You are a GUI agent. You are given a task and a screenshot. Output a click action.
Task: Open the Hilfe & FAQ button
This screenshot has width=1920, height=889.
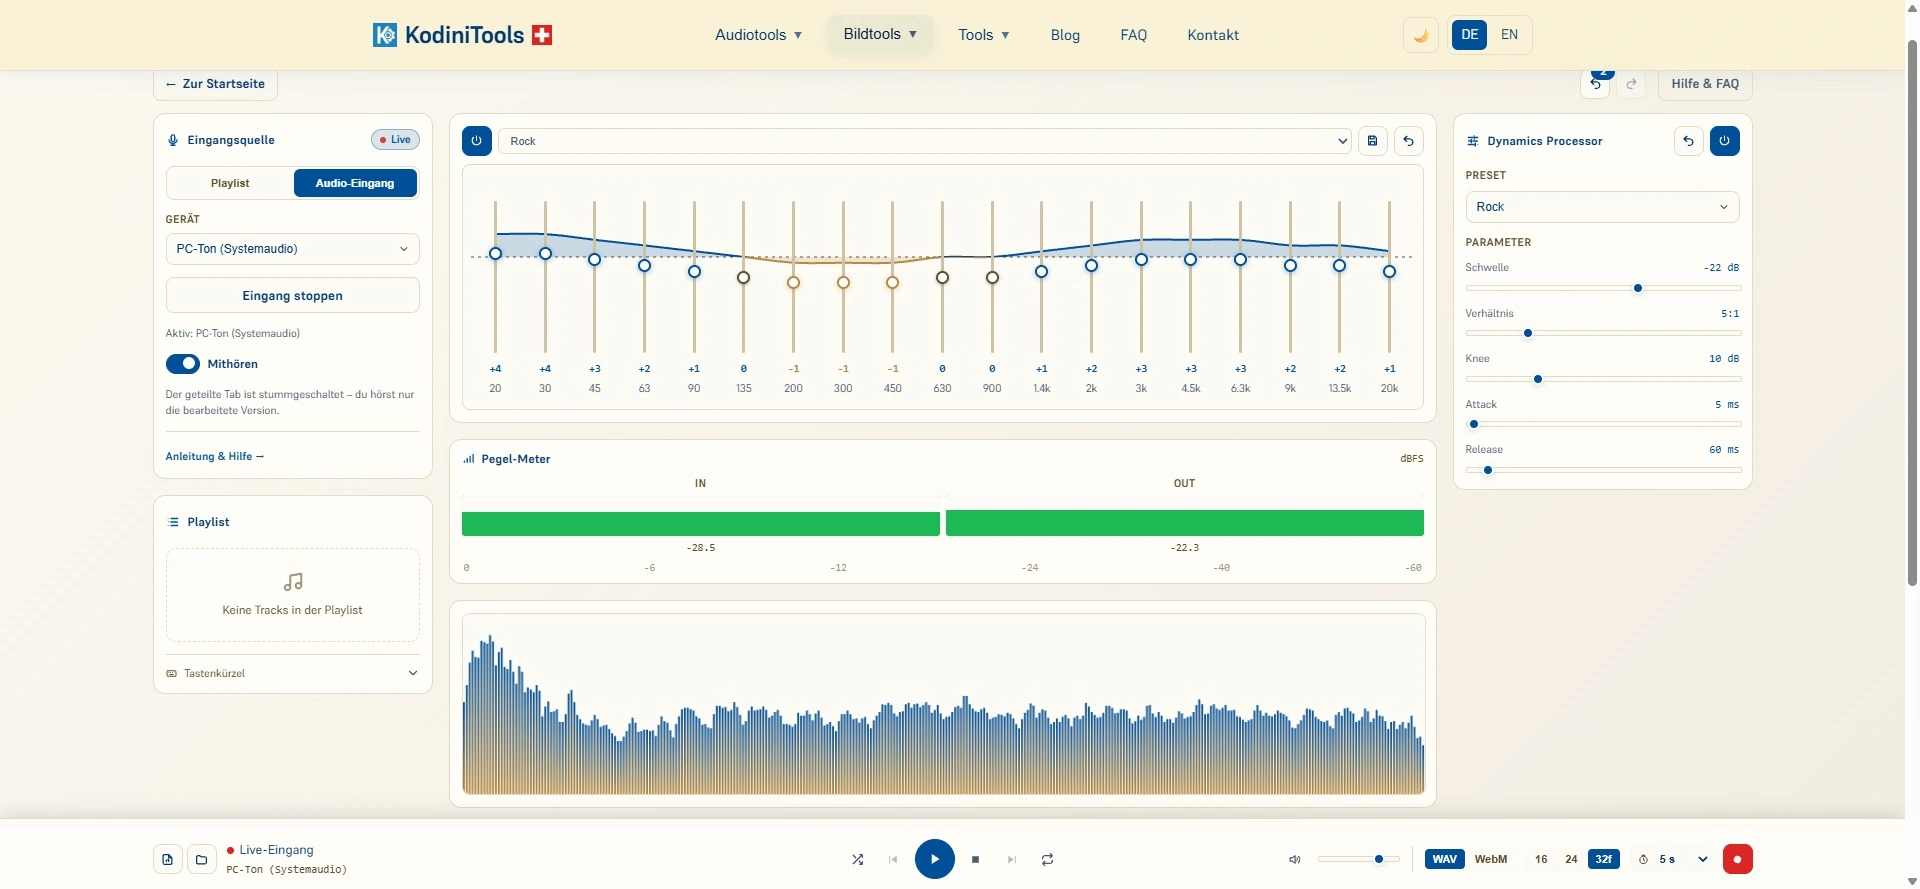coord(1705,84)
